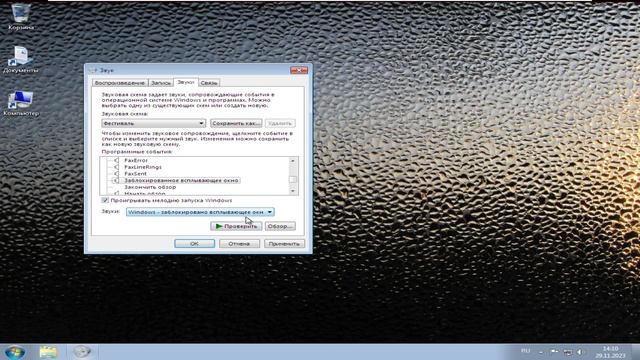Show hidden tray icons arrow
The height and width of the screenshot is (360, 640).
[541, 352]
